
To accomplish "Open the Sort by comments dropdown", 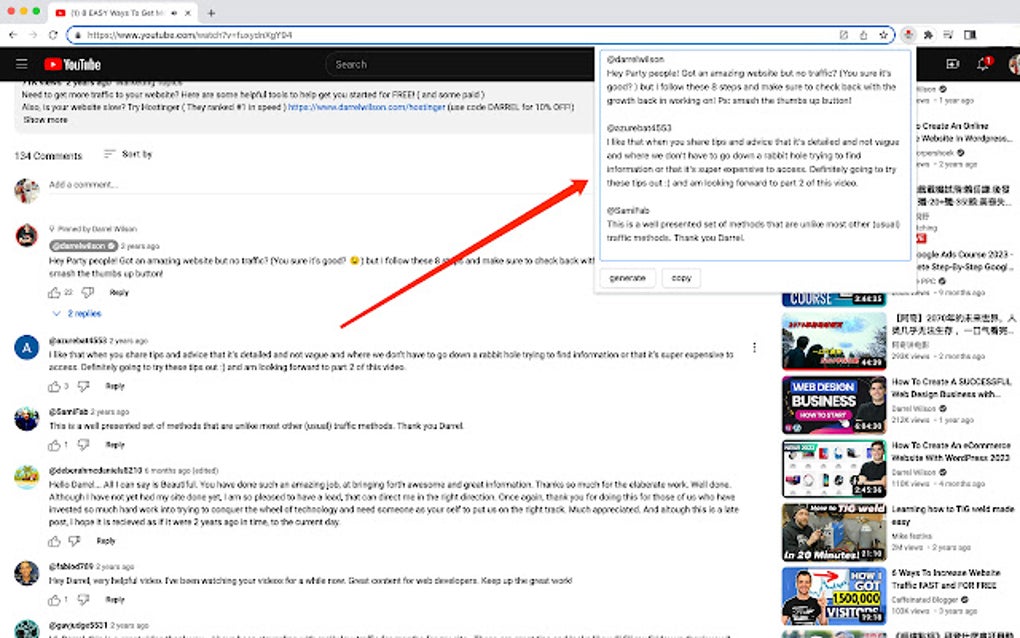I will point(128,154).
